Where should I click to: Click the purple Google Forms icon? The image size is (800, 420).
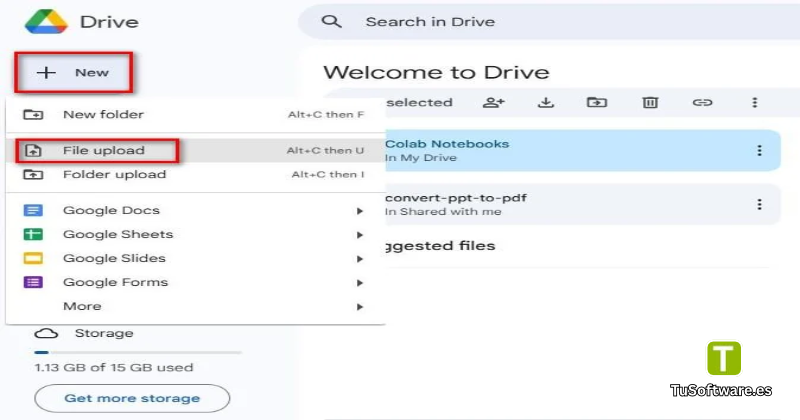(33, 282)
